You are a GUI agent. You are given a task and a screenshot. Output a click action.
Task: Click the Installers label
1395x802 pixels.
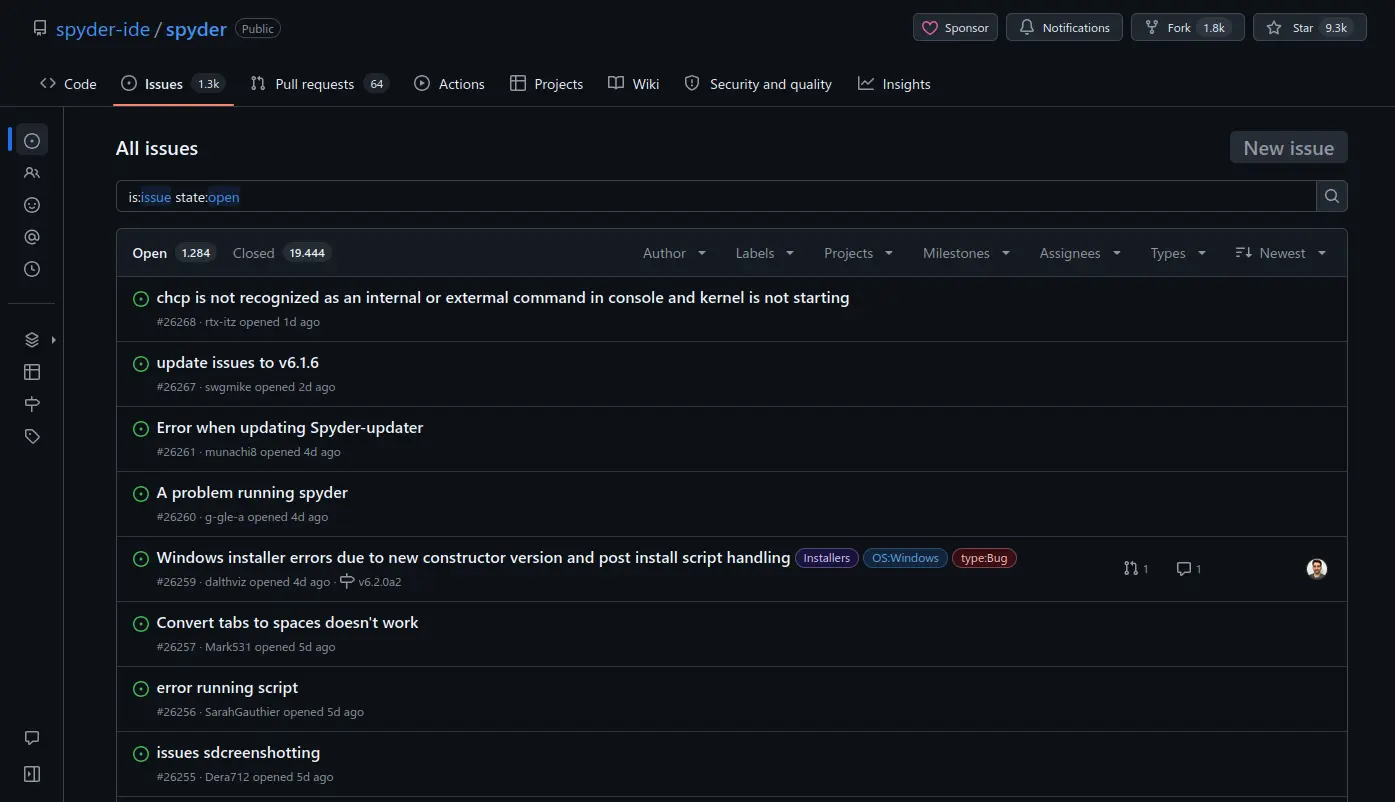pyautogui.click(x=827, y=558)
